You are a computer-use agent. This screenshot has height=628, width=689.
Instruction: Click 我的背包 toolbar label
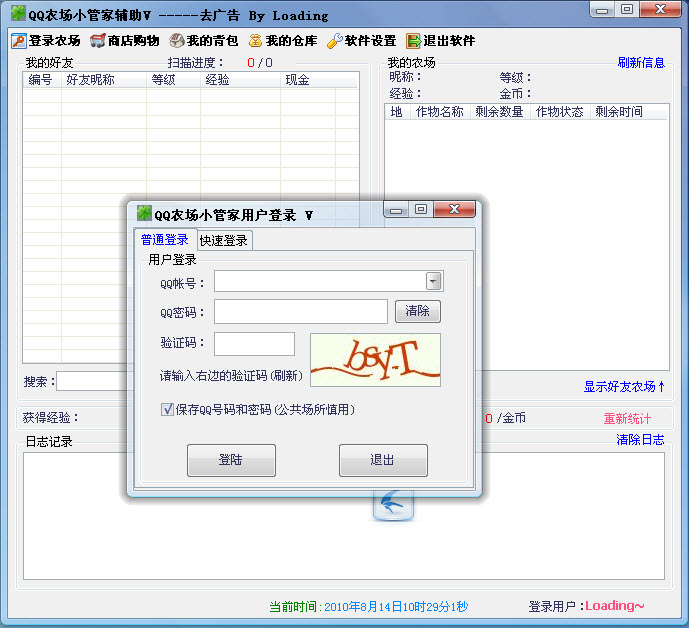pyautogui.click(x=213, y=41)
